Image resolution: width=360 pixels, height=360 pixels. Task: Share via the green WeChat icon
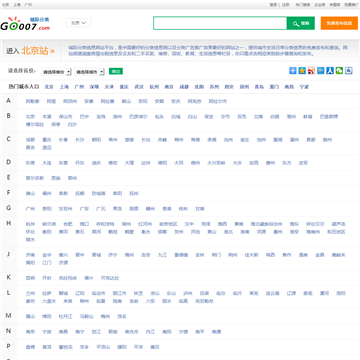click(339, 71)
